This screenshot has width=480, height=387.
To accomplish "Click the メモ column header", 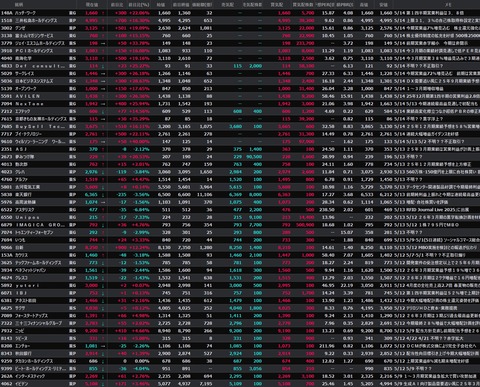I will click(448, 5).
